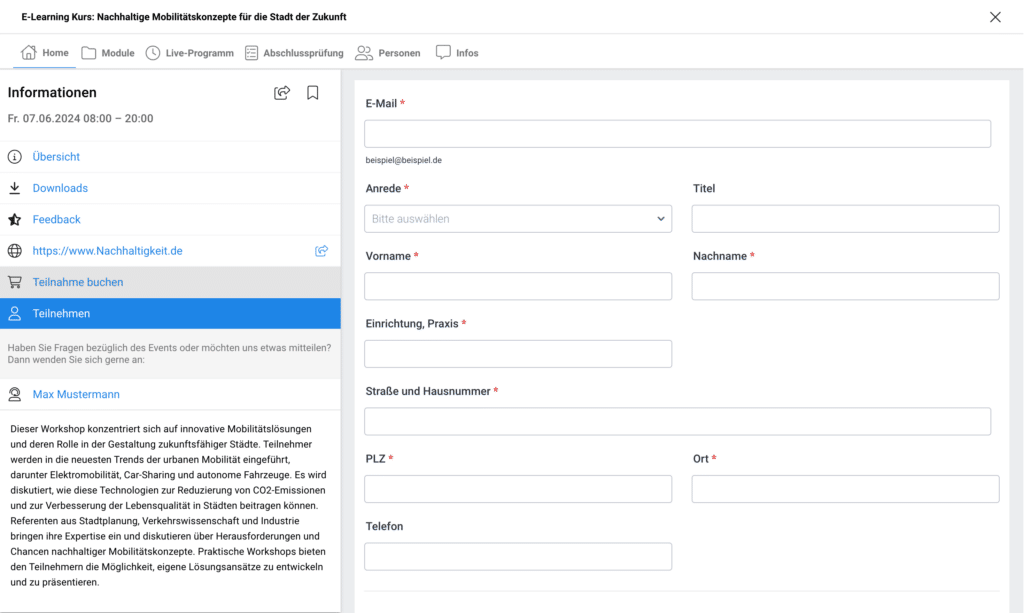This screenshot has height=613, width=1024.
Task: Open the Infos tab
Action: 457,53
